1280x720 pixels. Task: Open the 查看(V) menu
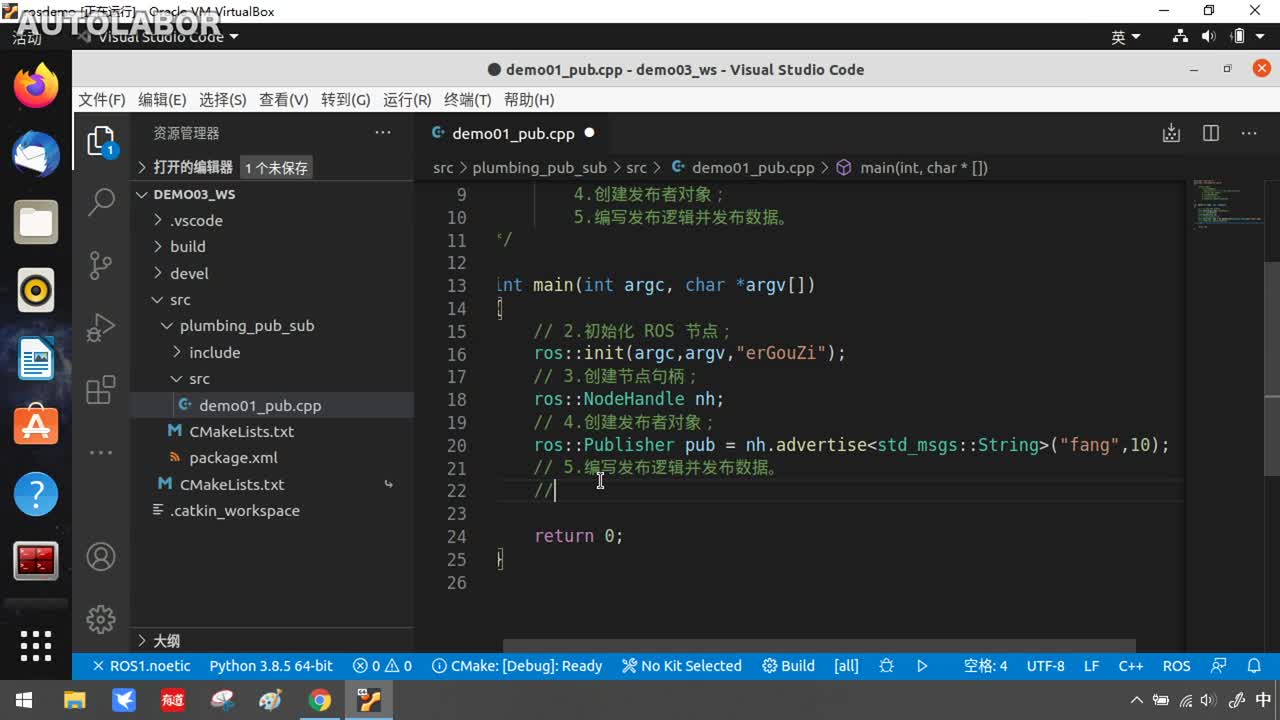(x=283, y=100)
